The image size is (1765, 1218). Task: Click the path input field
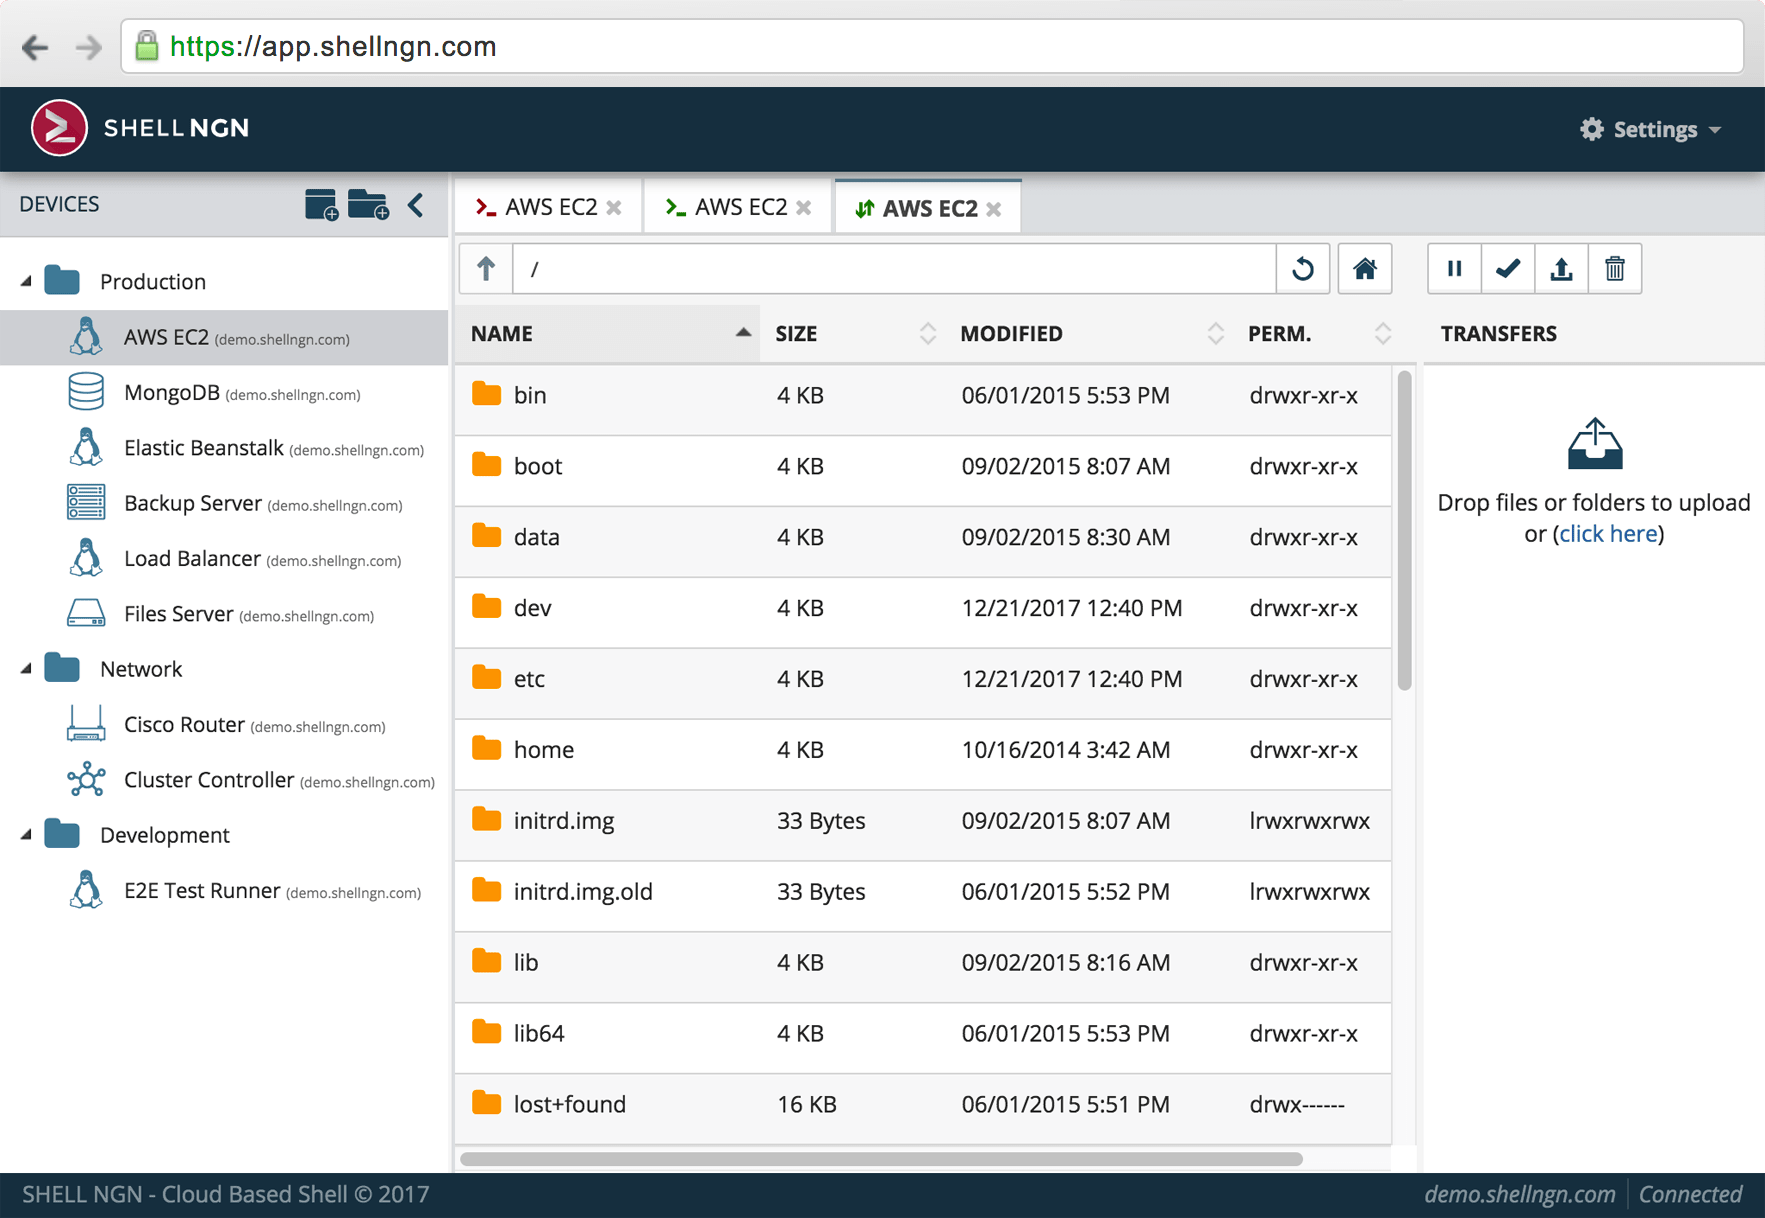pyautogui.click(x=894, y=269)
